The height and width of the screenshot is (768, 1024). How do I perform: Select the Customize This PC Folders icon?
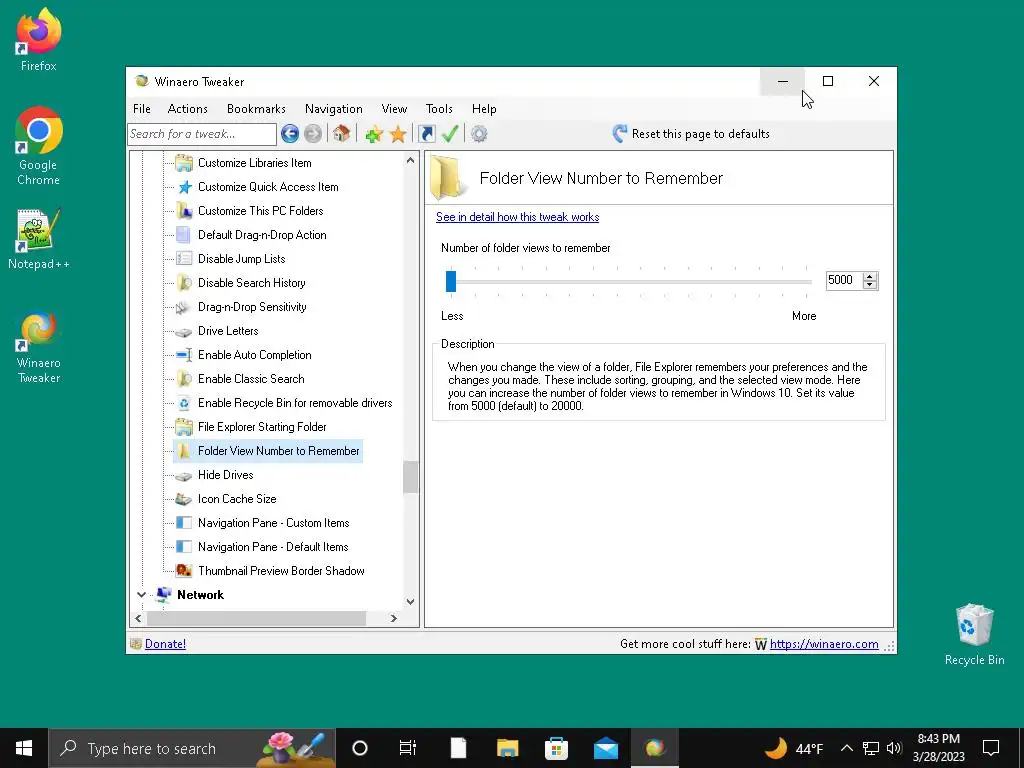[184, 210]
